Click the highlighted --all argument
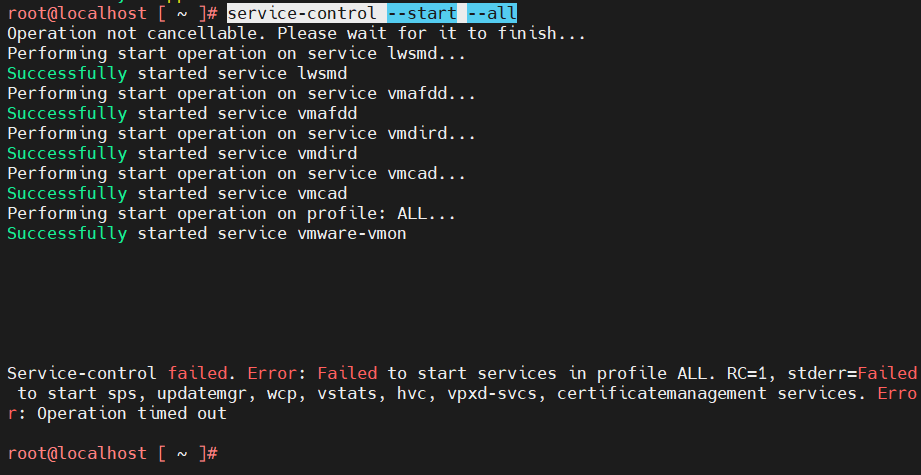The width and height of the screenshot is (921, 475). (x=492, y=13)
